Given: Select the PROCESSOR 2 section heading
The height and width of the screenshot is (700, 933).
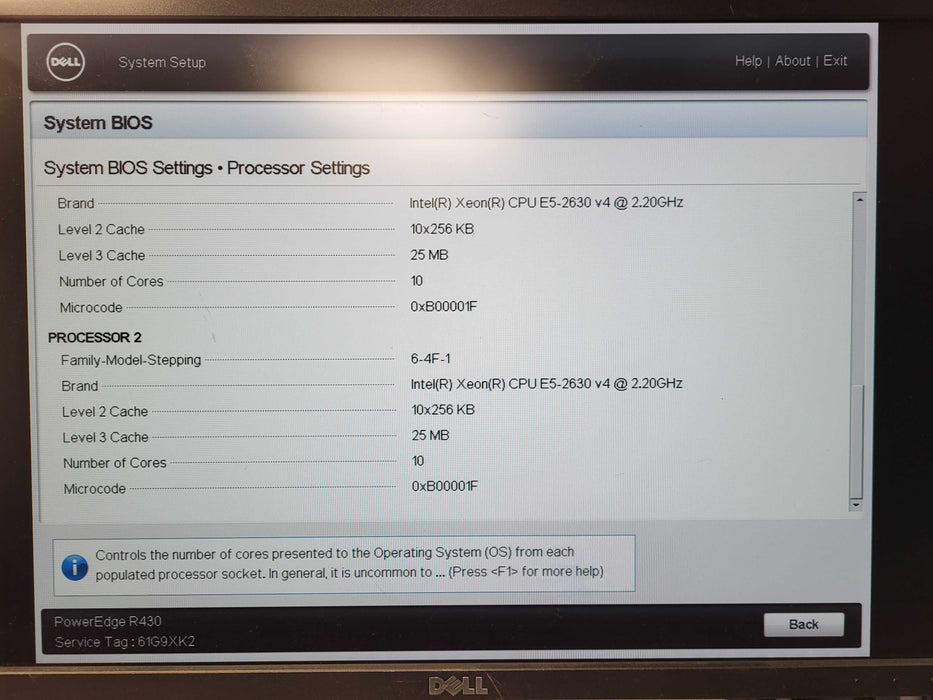Looking at the screenshot, I should pyautogui.click(x=95, y=337).
